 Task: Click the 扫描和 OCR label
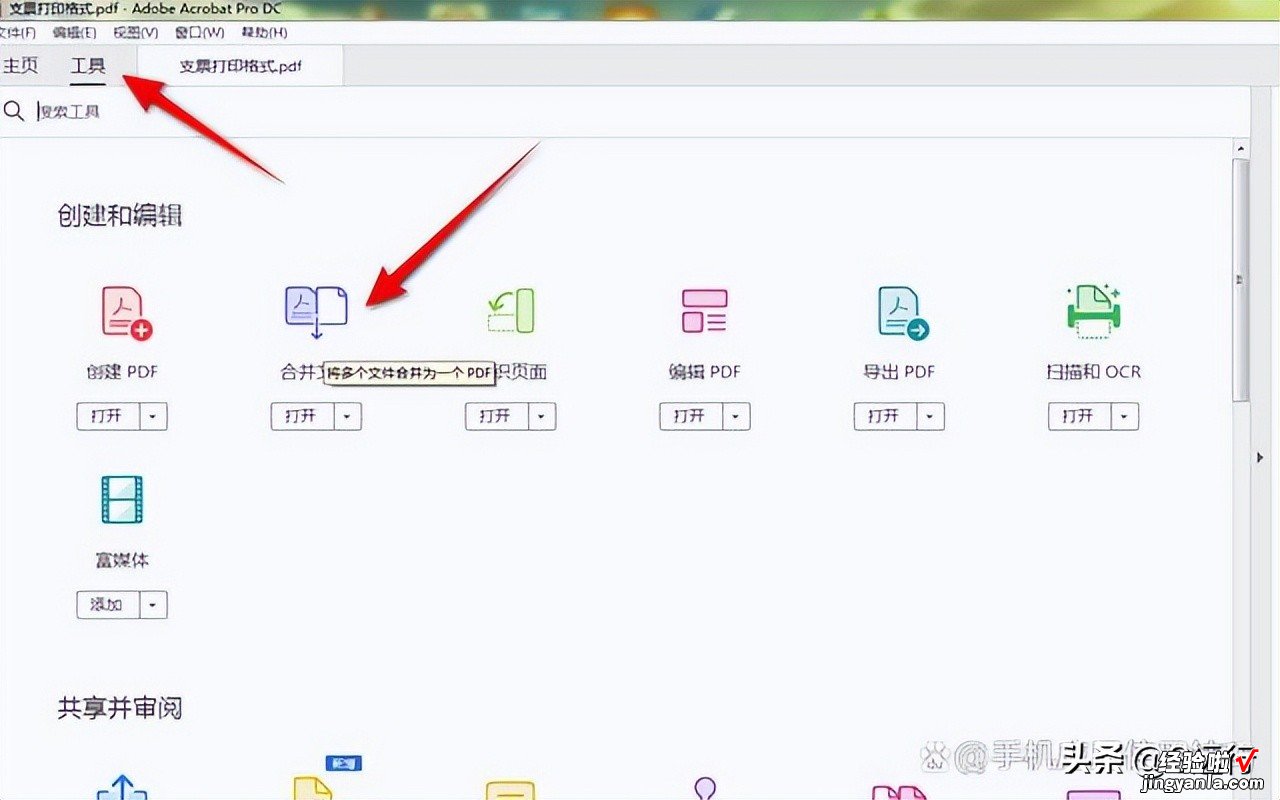(x=1093, y=371)
